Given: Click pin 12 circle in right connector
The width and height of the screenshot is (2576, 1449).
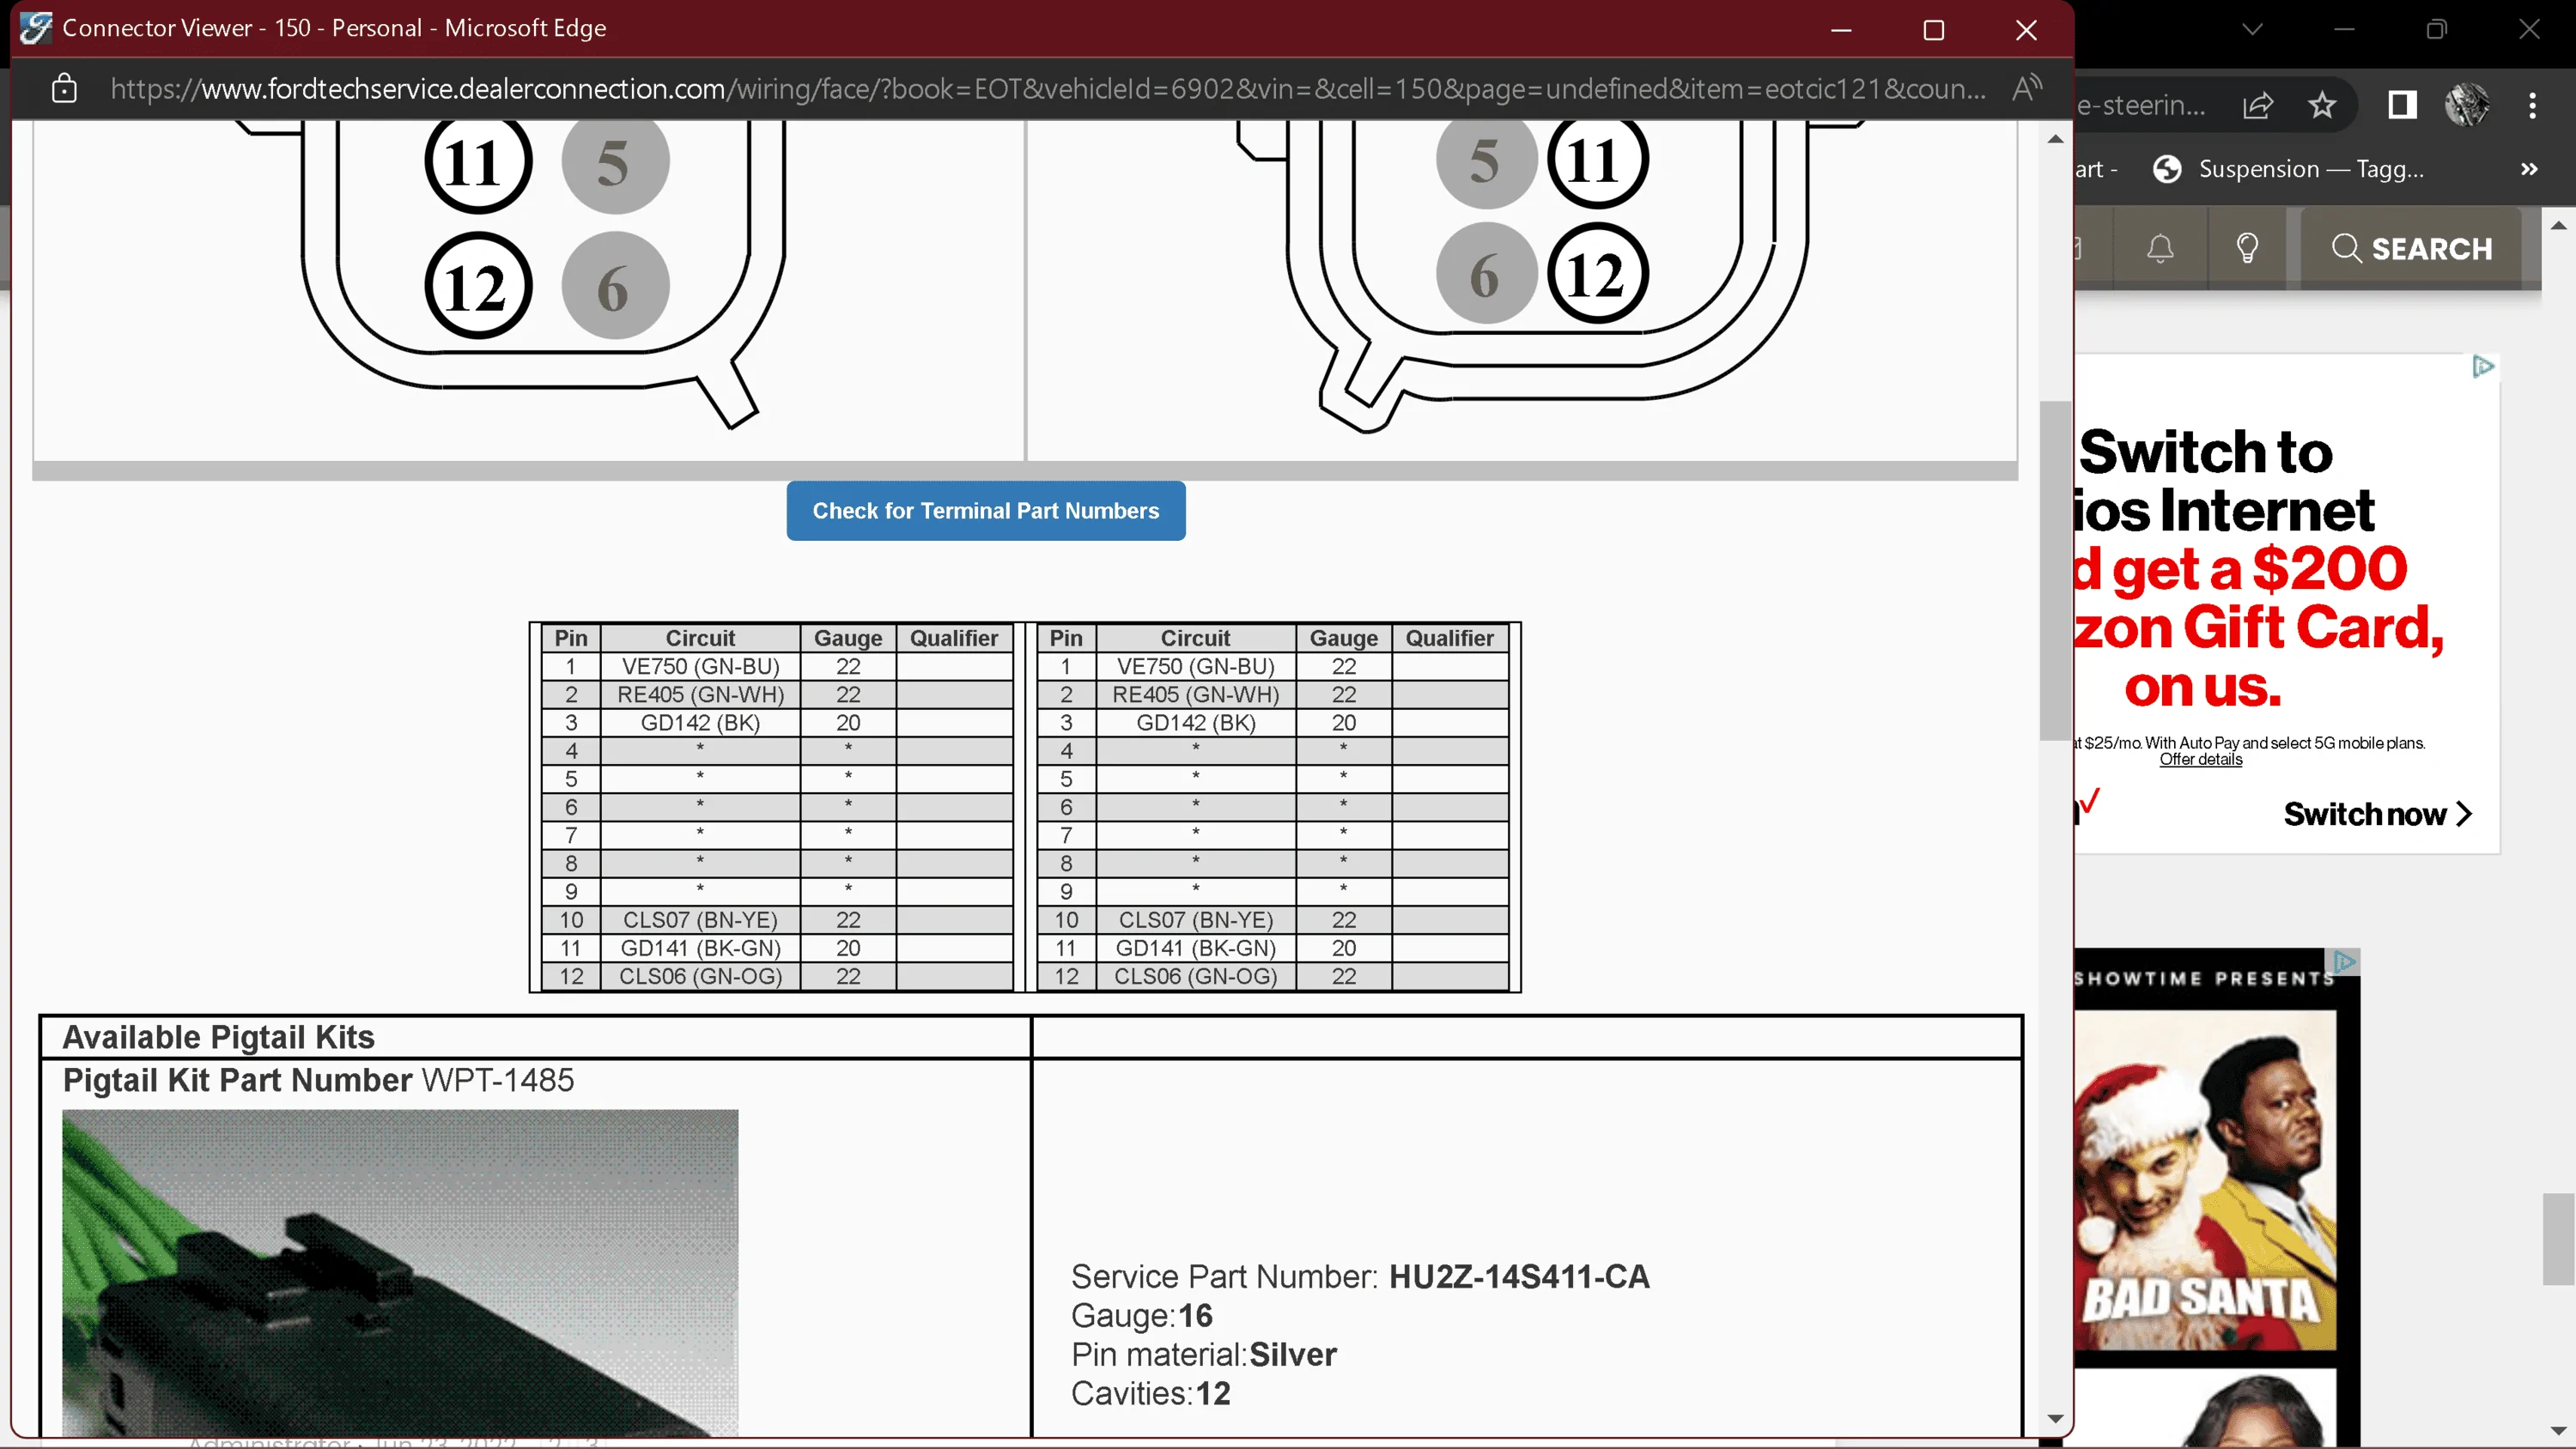Looking at the screenshot, I should click(1597, 273).
